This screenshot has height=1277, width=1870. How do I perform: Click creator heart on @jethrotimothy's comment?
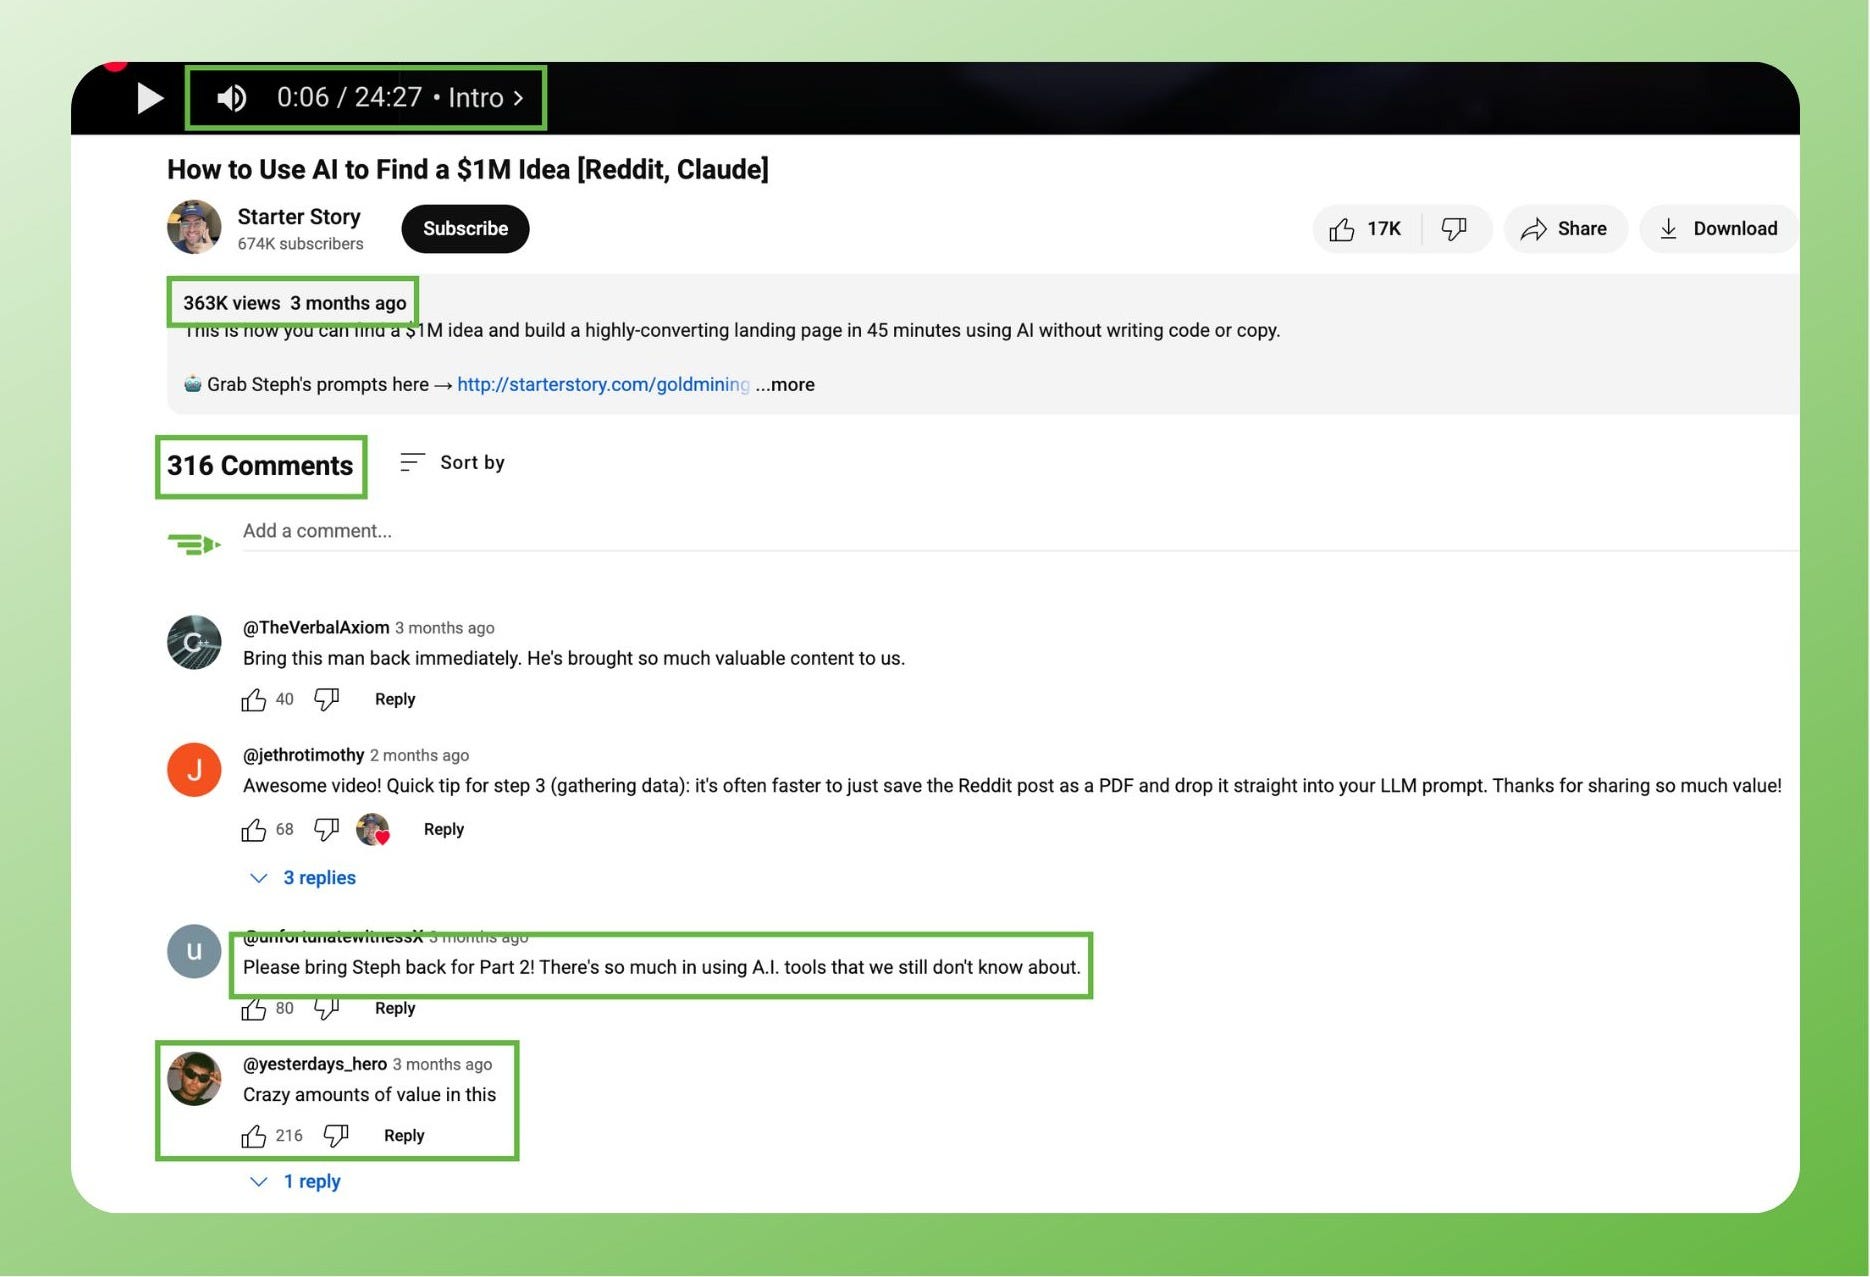[373, 829]
